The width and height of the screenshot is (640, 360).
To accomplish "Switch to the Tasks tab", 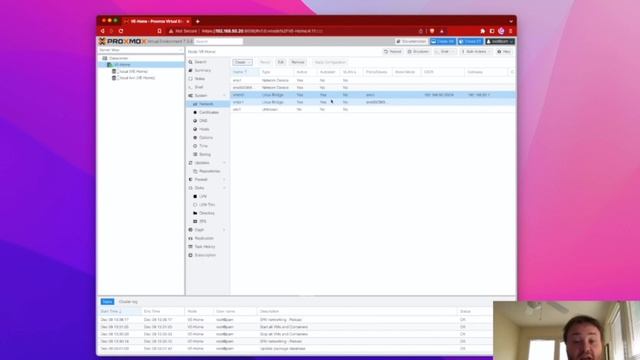I will click(107, 302).
